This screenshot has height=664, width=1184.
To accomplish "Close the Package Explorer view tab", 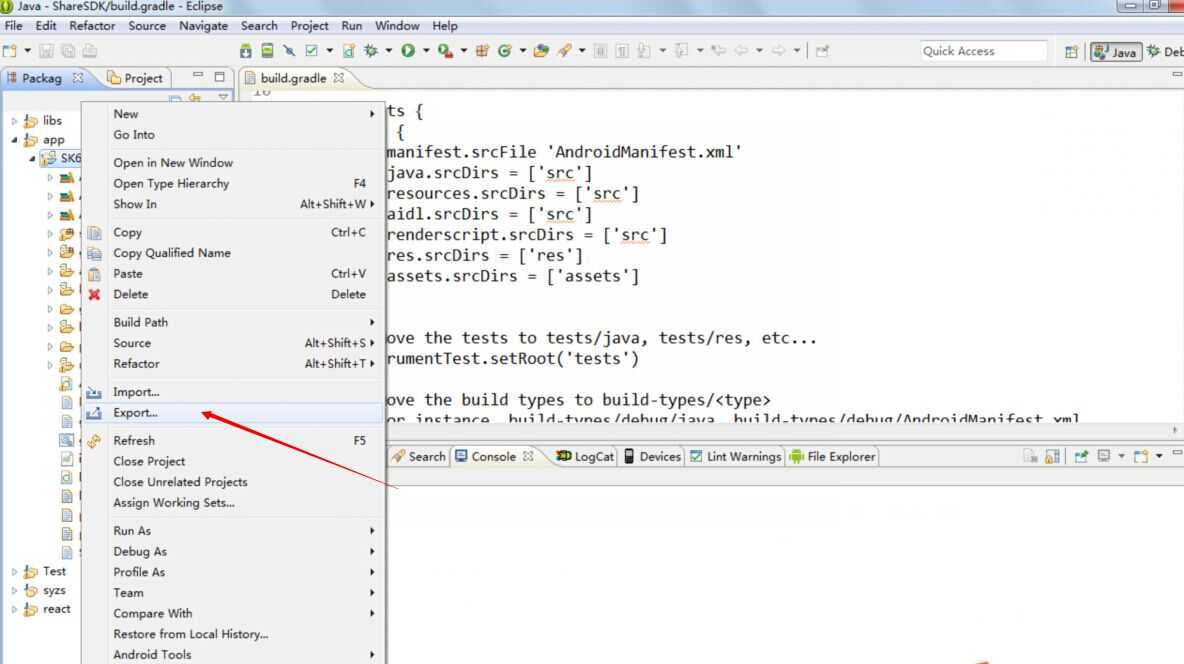I will point(78,78).
